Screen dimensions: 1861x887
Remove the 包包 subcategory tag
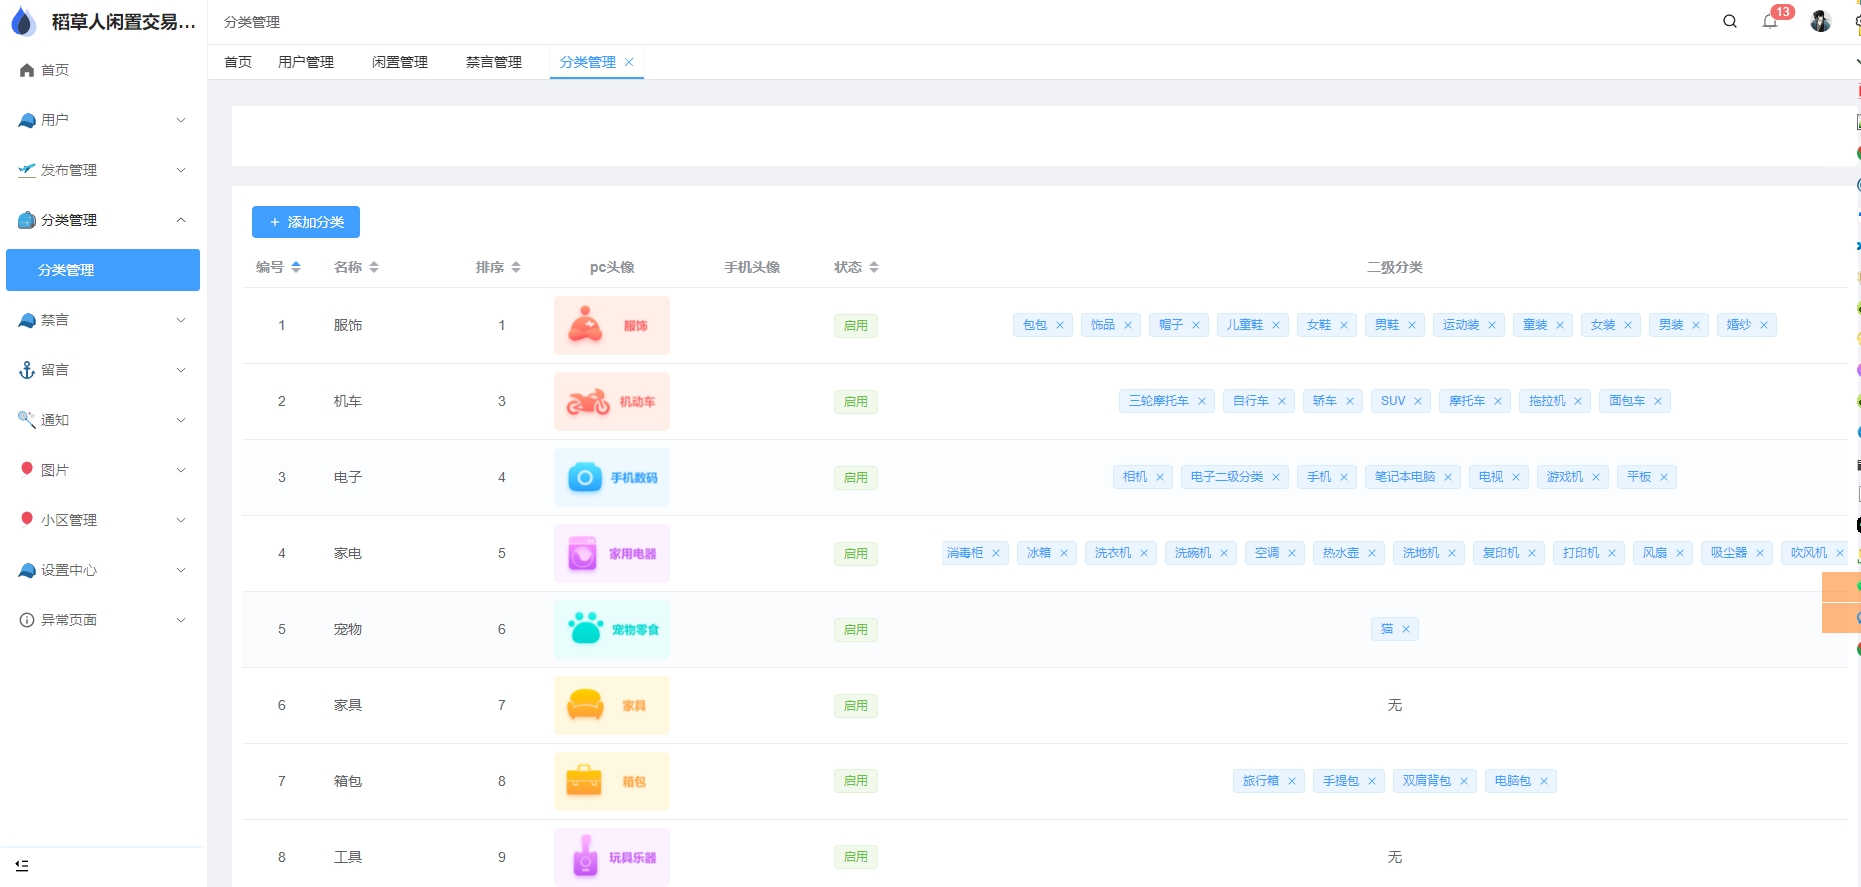pyautogui.click(x=1060, y=325)
